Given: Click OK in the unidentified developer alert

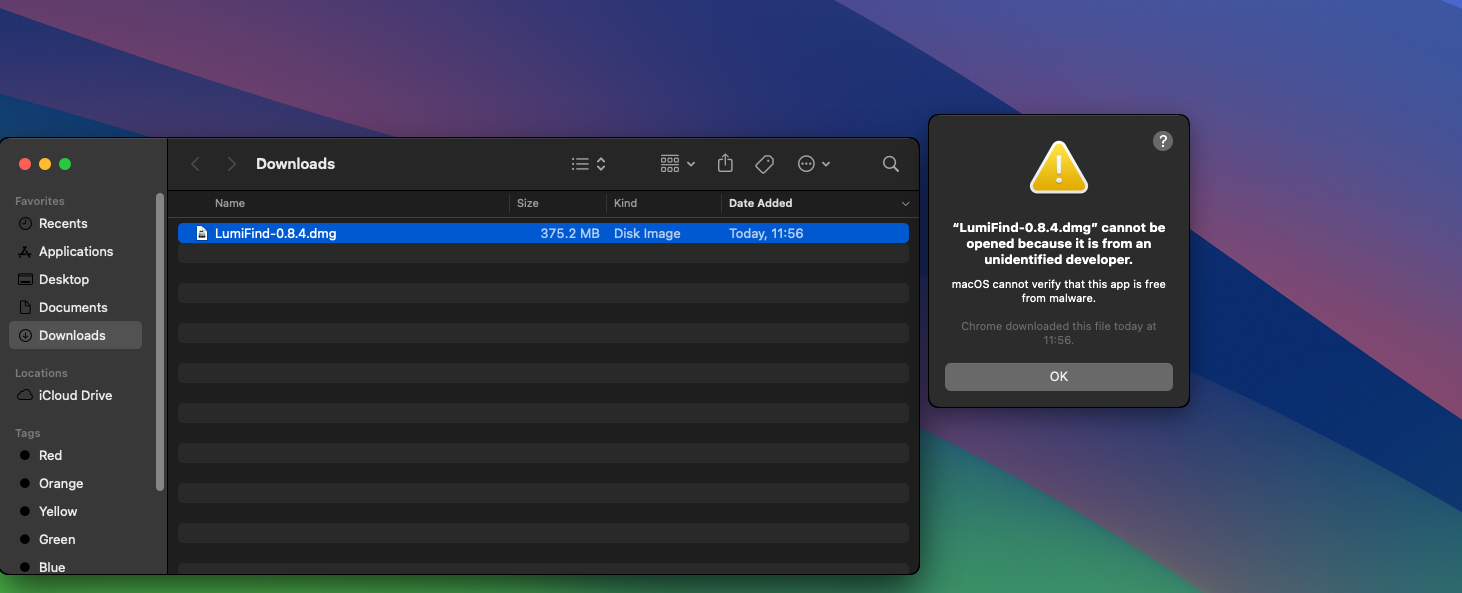Looking at the screenshot, I should click(1058, 377).
